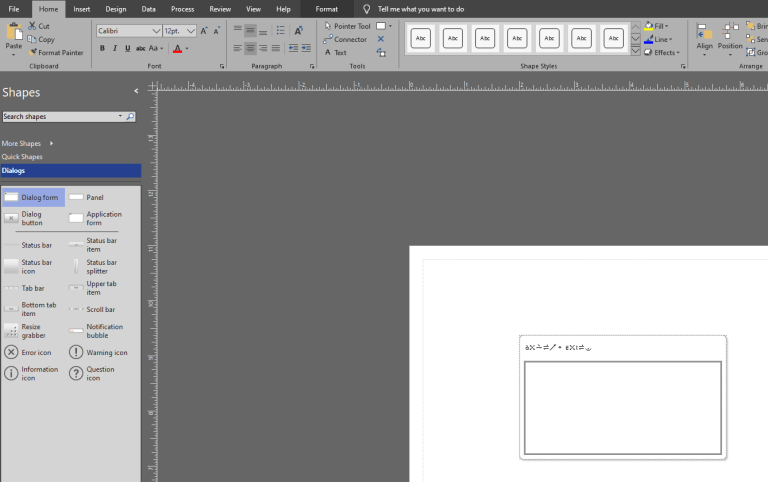The image size is (768, 482).
Task: Open the File tab
Action: pos(14,9)
